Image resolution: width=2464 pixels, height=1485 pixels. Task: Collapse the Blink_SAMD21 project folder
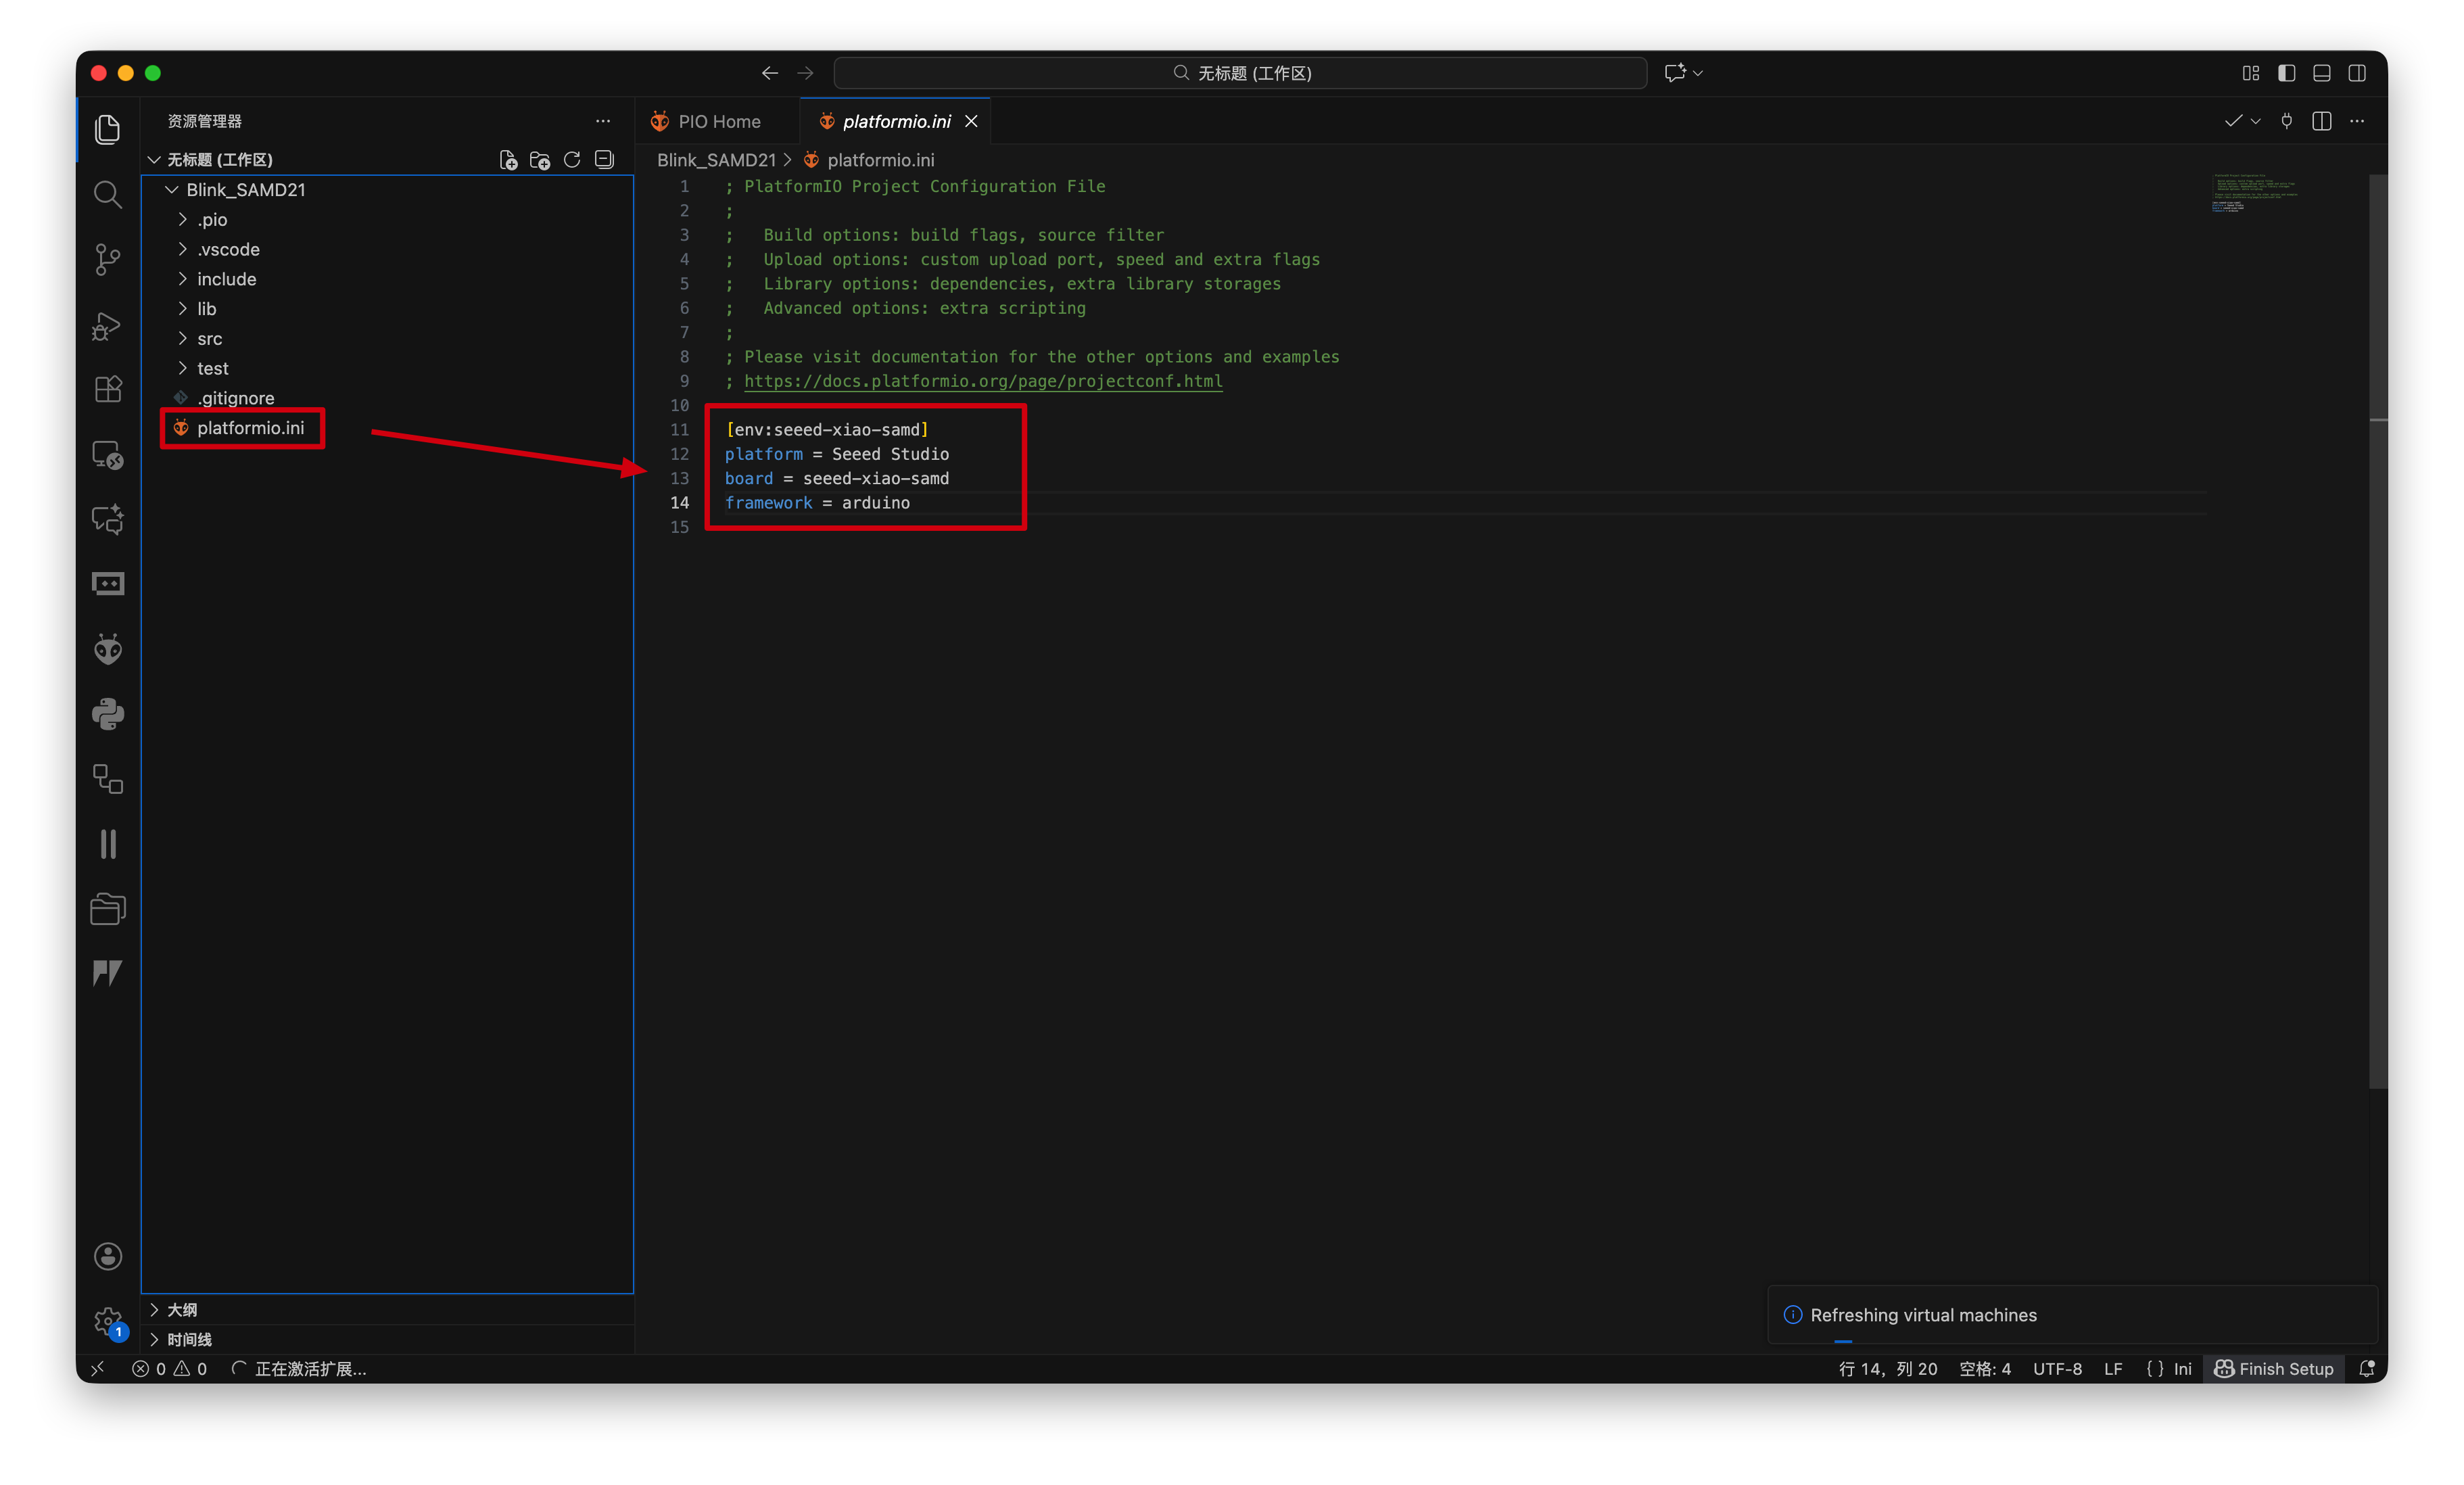click(x=245, y=190)
